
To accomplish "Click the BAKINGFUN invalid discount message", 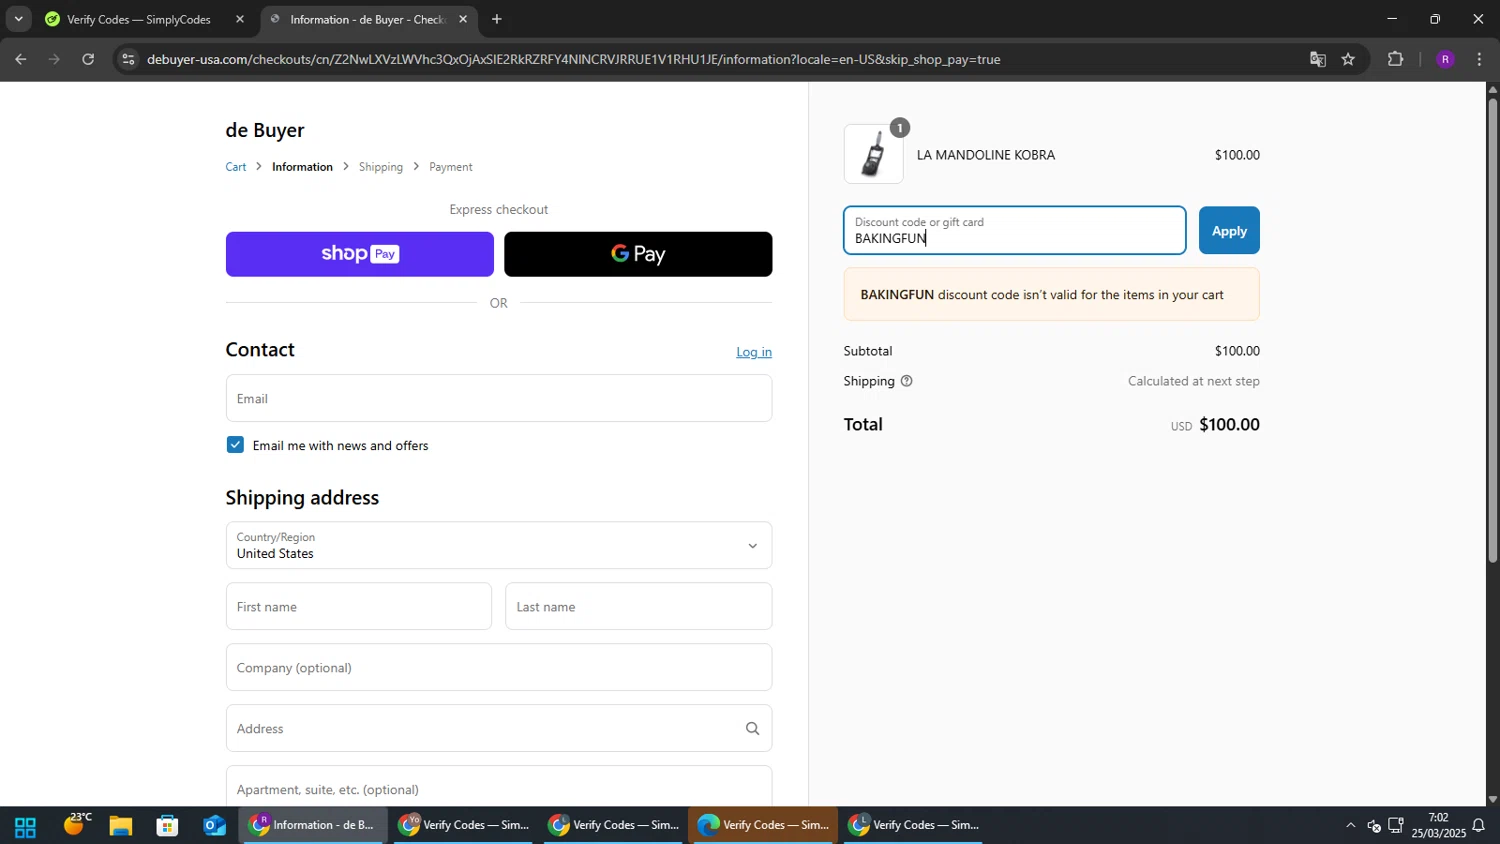I will 1051,295.
